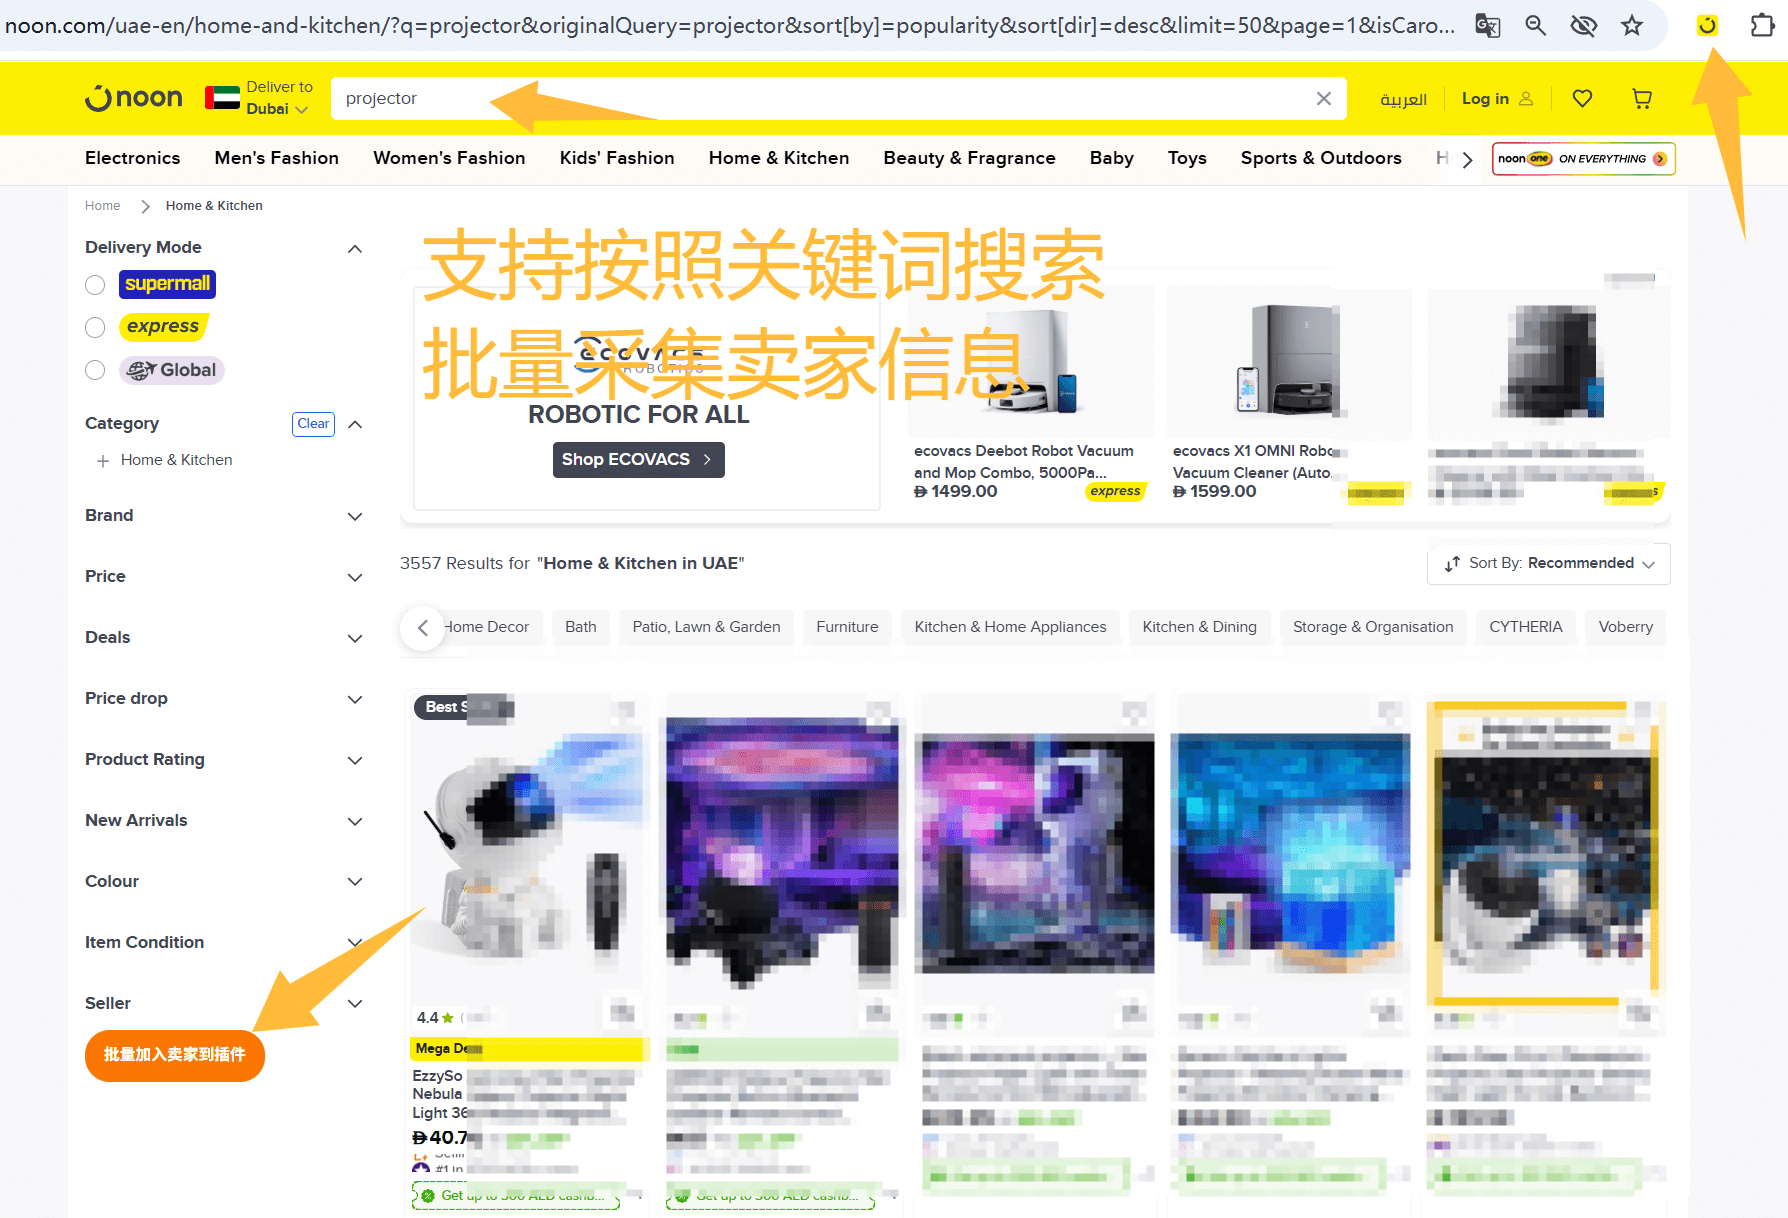Expand the Deals filter
The height and width of the screenshot is (1218, 1788).
pos(354,638)
